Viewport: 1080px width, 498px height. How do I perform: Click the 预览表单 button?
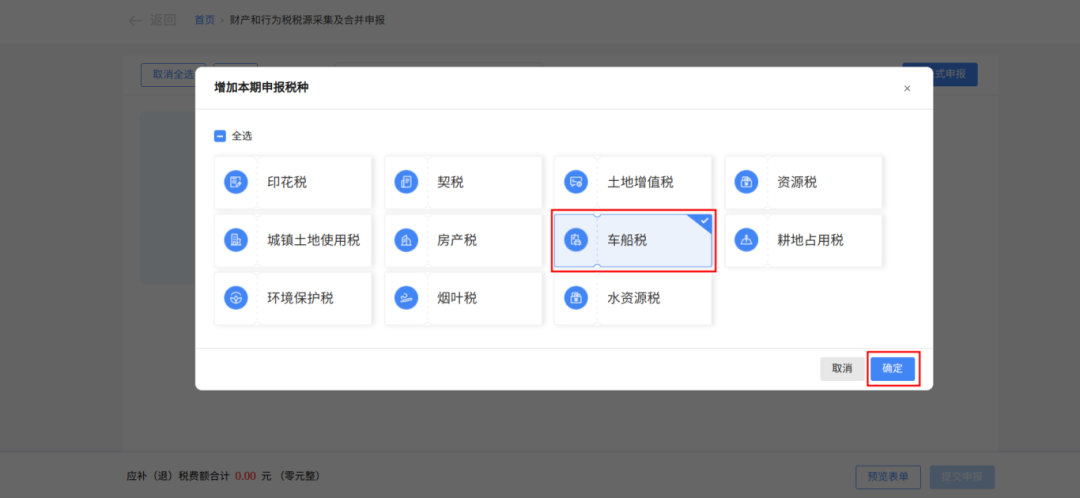click(x=888, y=477)
